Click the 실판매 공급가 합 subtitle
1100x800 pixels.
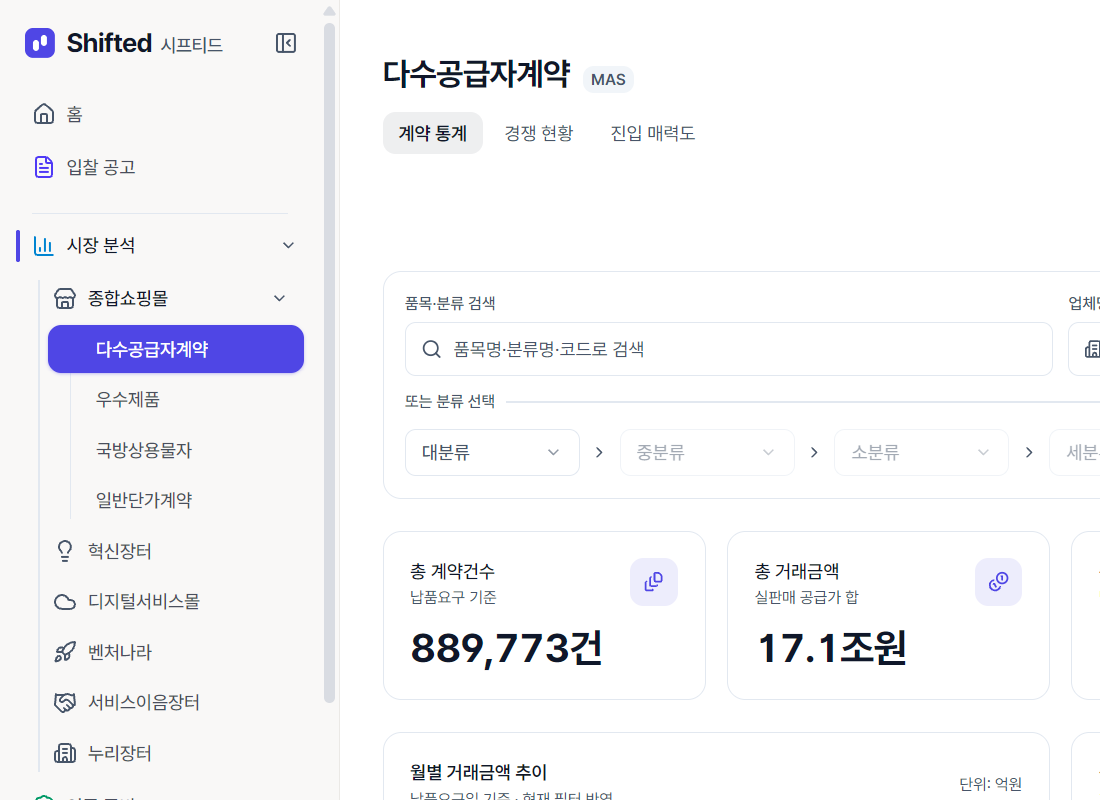(x=806, y=597)
